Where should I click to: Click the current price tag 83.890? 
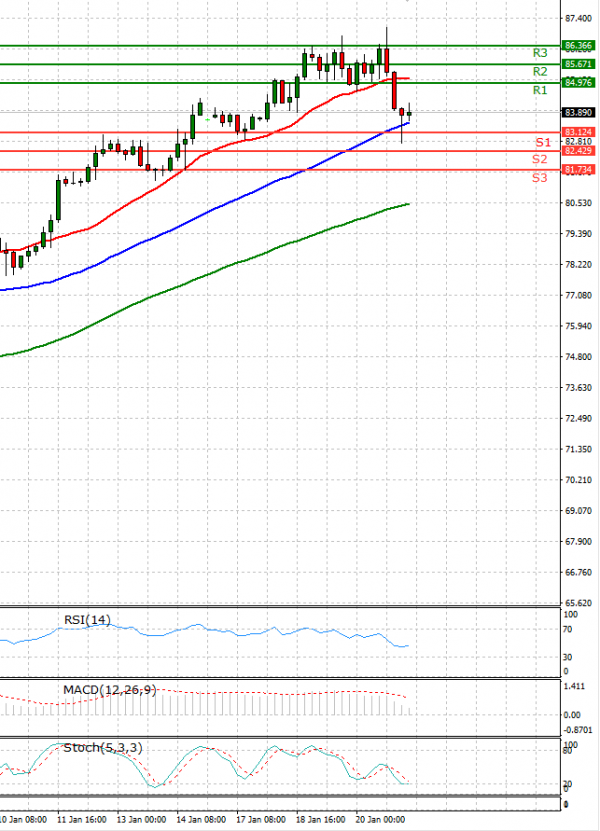(578, 112)
